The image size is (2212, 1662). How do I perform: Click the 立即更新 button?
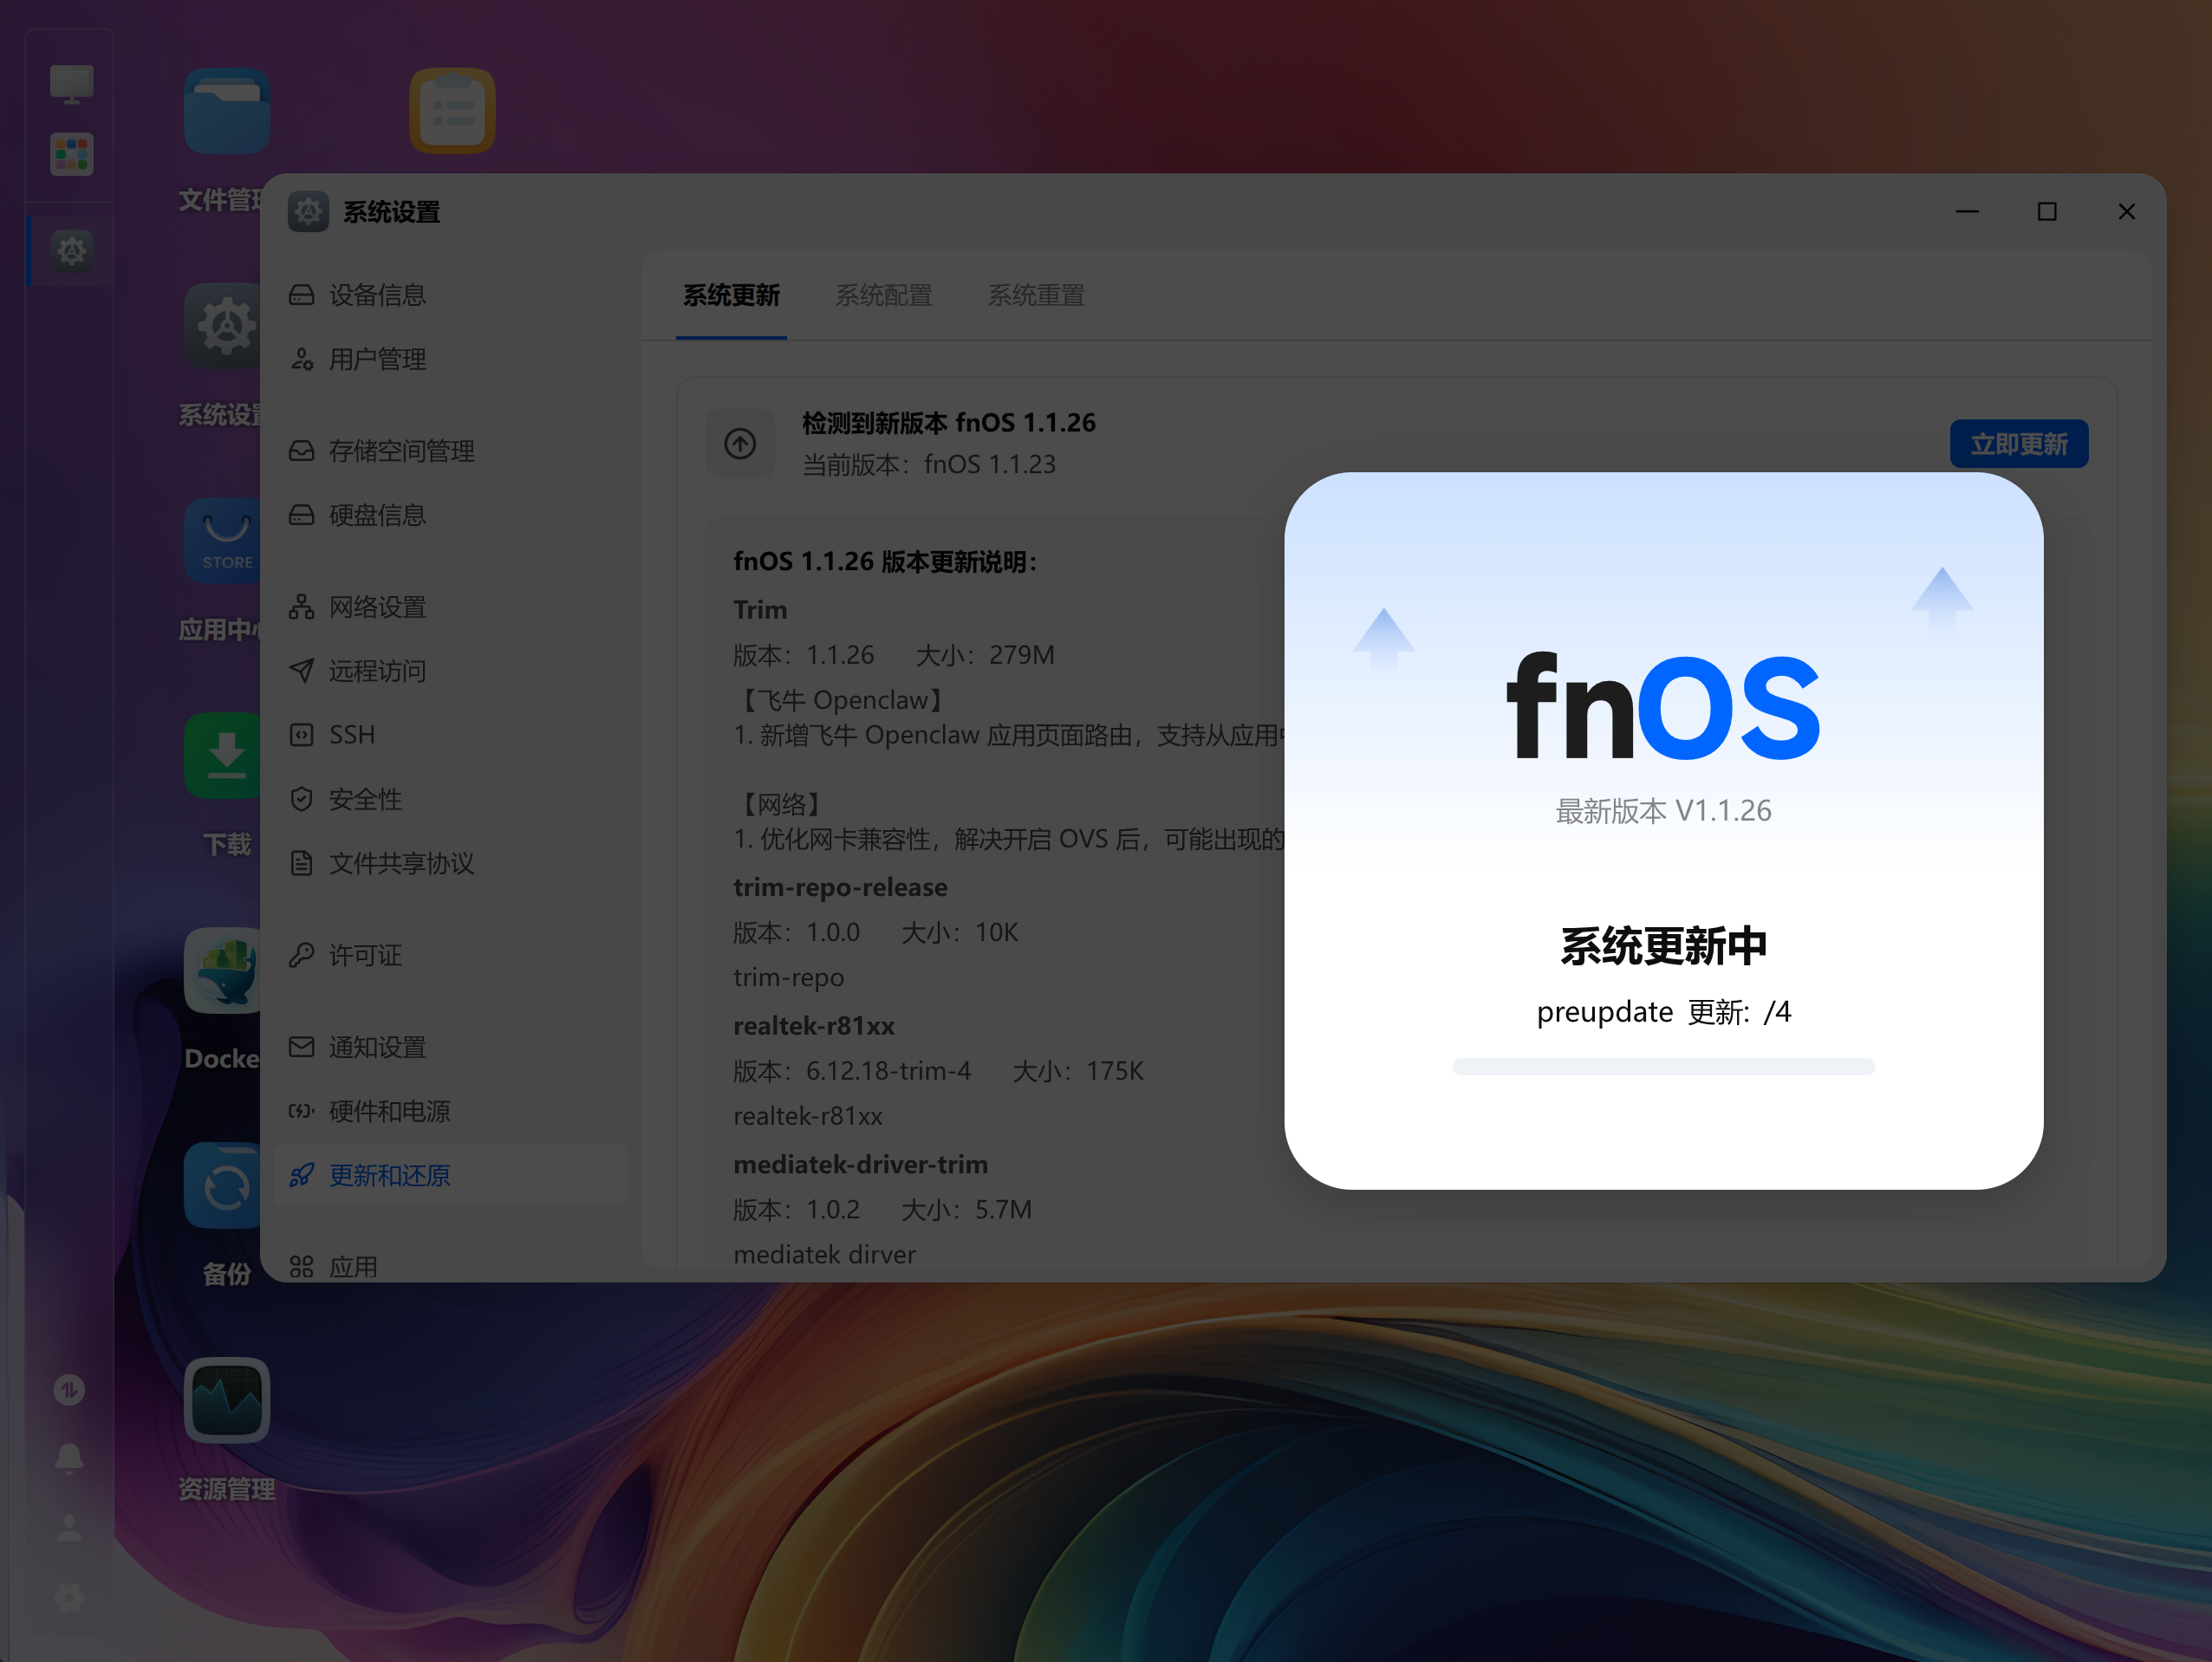(2019, 444)
